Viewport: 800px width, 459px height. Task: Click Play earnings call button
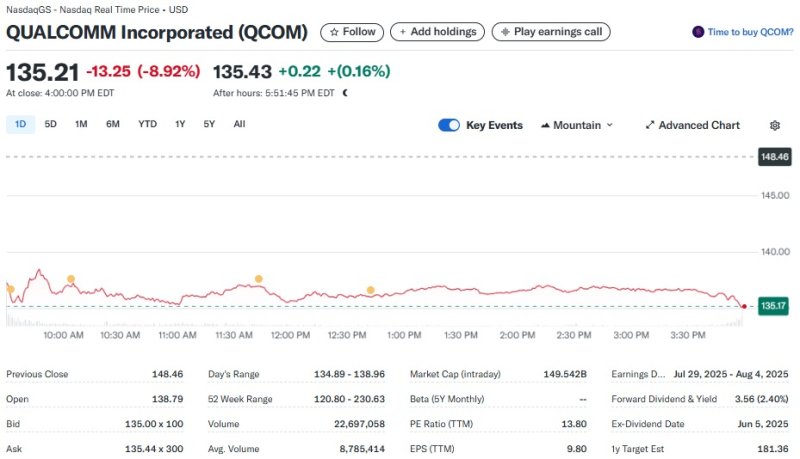coord(551,32)
